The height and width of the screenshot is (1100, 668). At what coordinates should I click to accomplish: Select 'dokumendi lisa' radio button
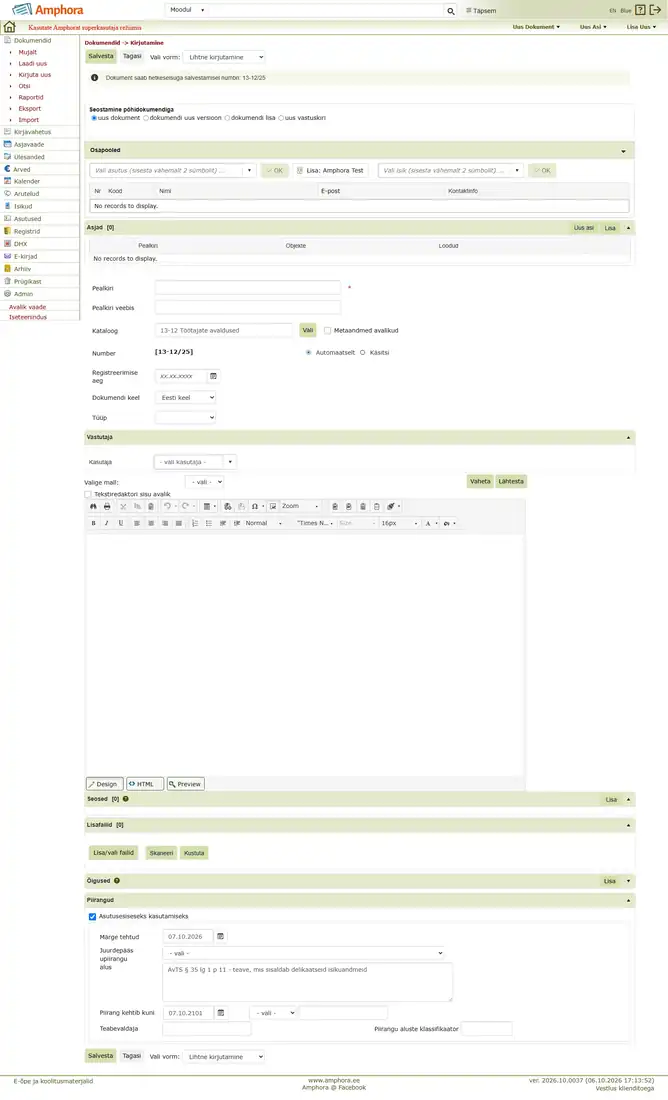[227, 118]
